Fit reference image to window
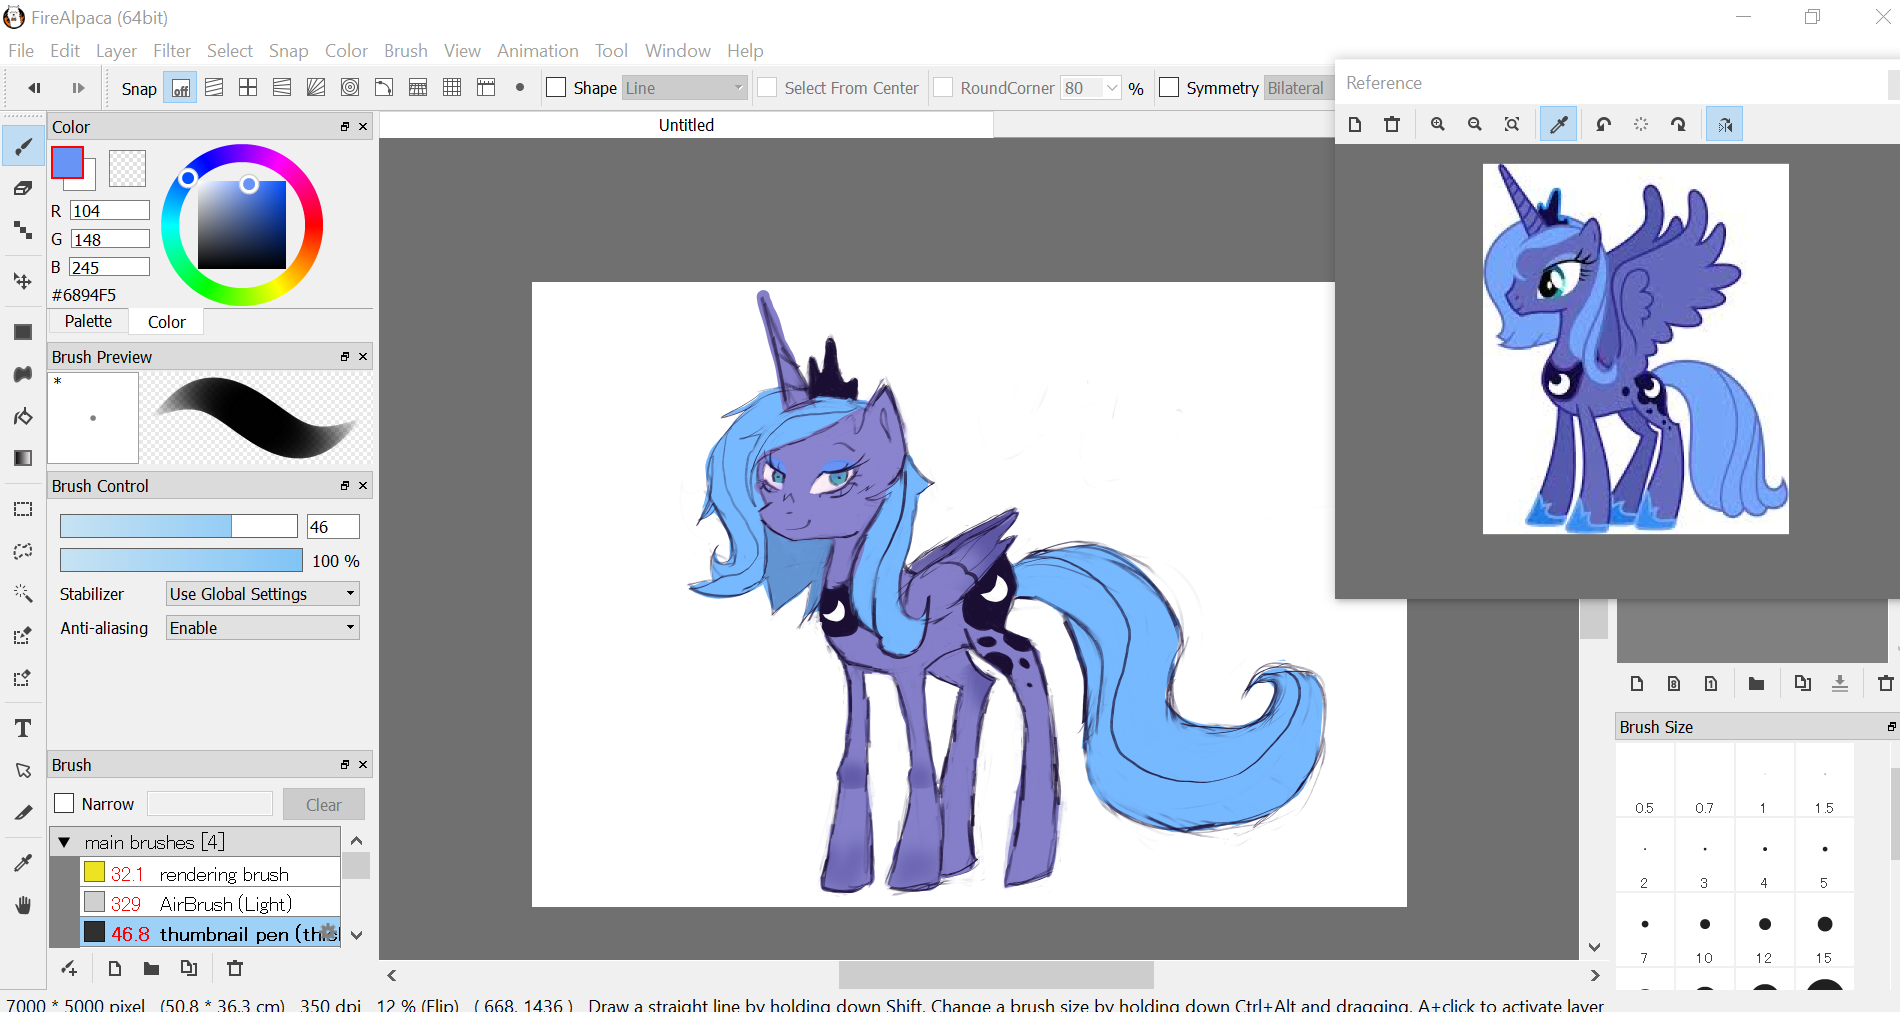The height and width of the screenshot is (1012, 1900). click(x=1512, y=124)
